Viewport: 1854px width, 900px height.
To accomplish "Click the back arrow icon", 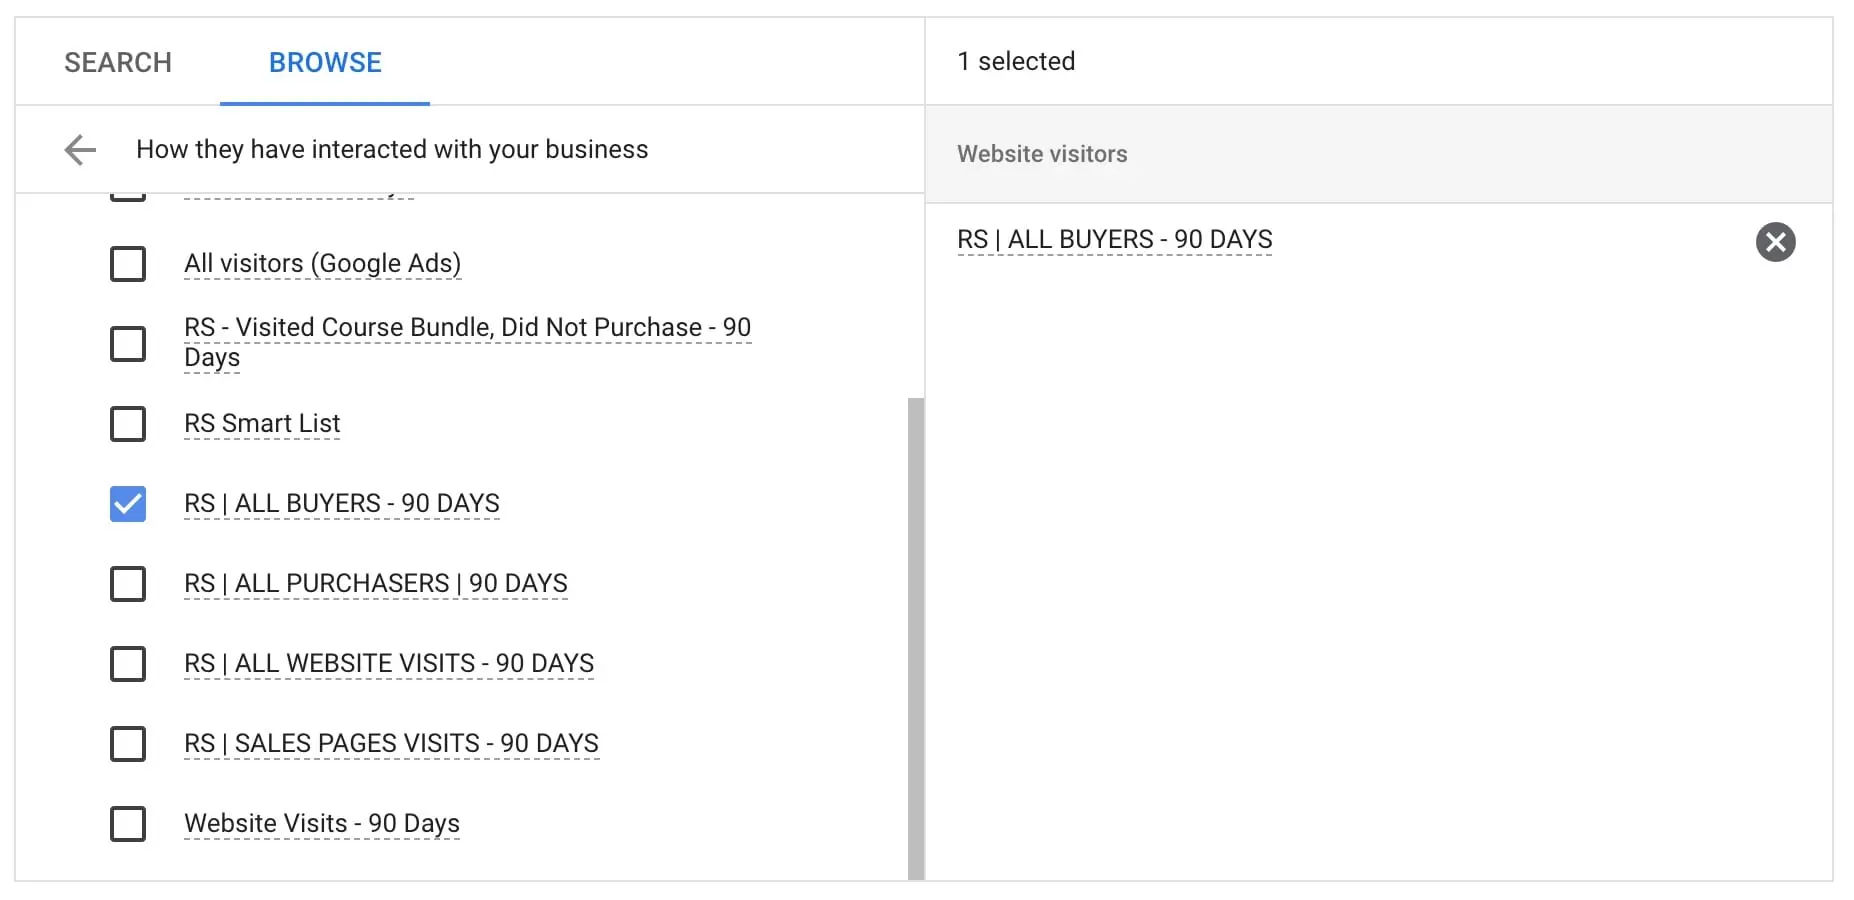I will [80, 150].
